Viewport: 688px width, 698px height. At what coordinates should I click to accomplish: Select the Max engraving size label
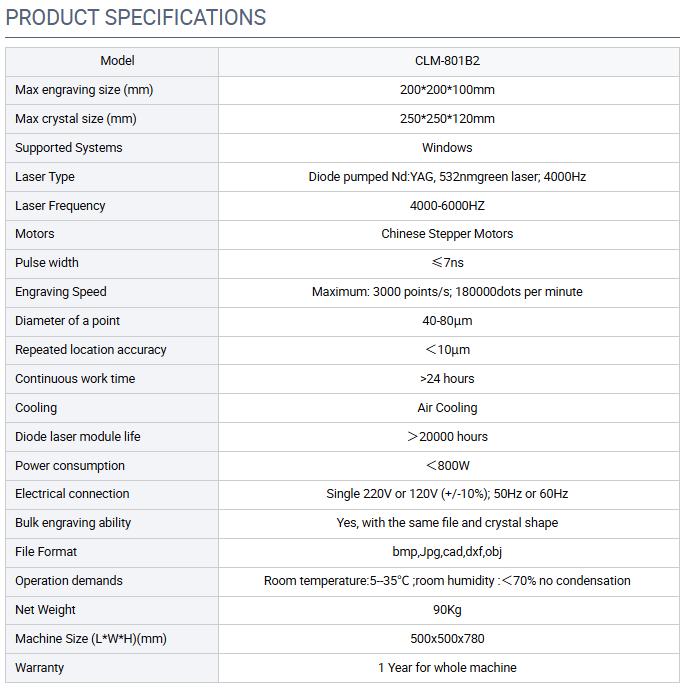pyautogui.click(x=84, y=90)
